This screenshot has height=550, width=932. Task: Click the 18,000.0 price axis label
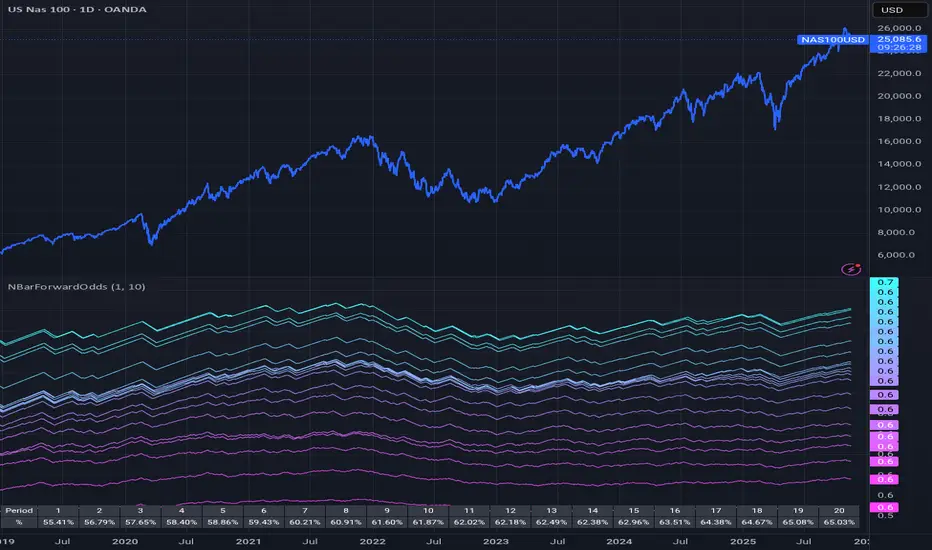(x=899, y=118)
